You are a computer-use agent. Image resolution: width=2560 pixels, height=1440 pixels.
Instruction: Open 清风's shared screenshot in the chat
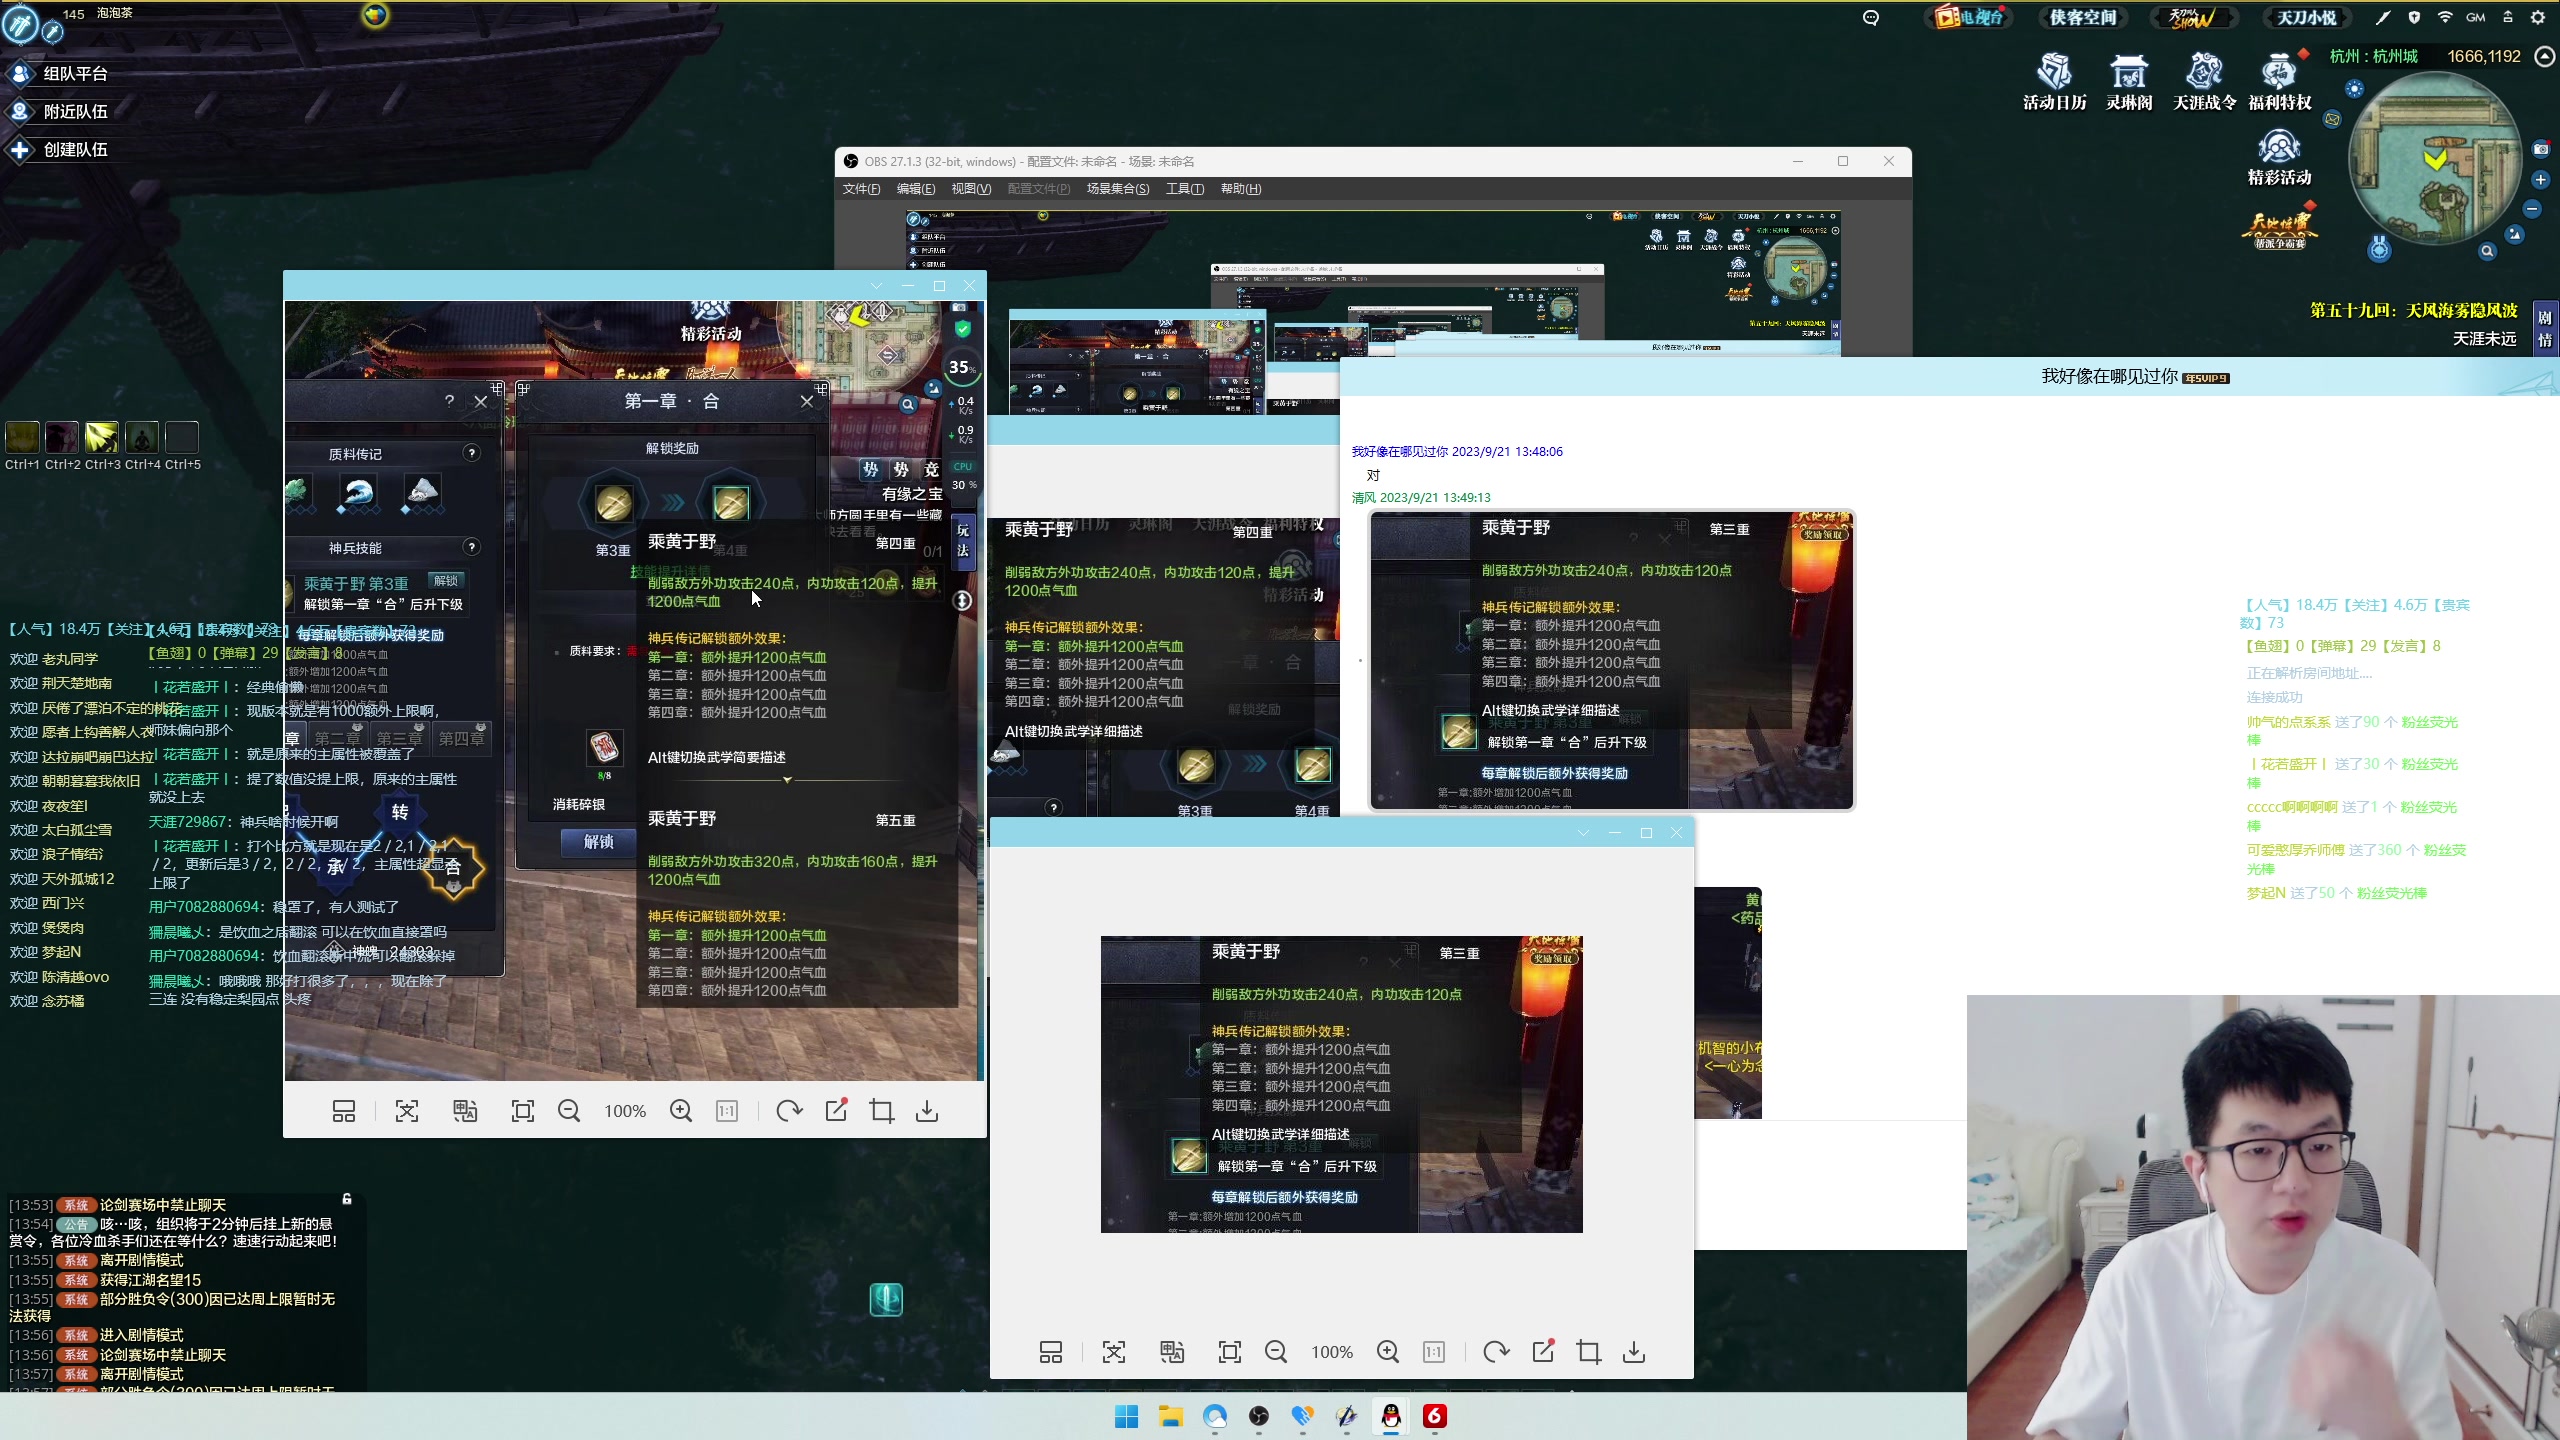[1612, 660]
